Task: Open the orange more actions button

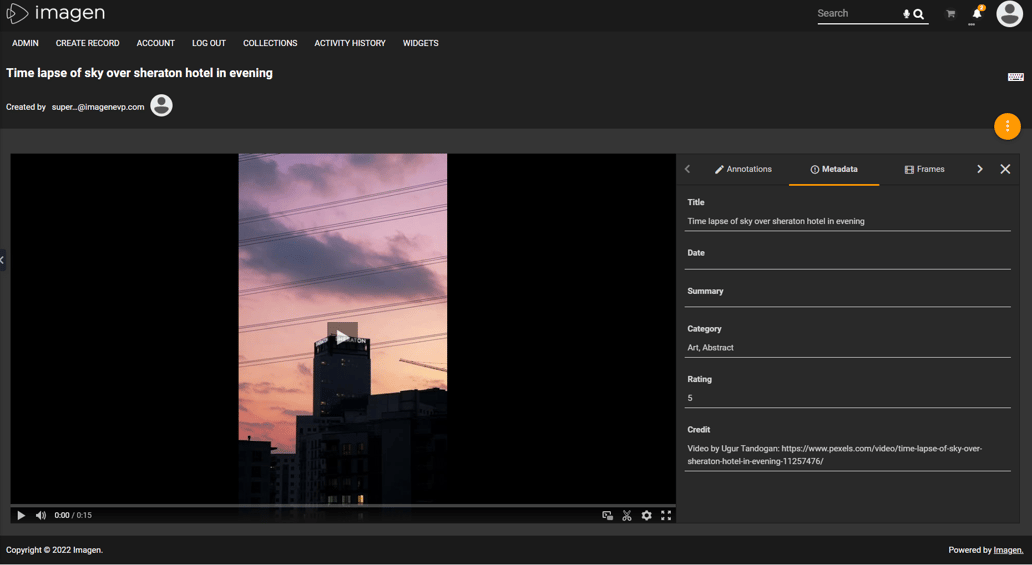Action: coord(1007,126)
